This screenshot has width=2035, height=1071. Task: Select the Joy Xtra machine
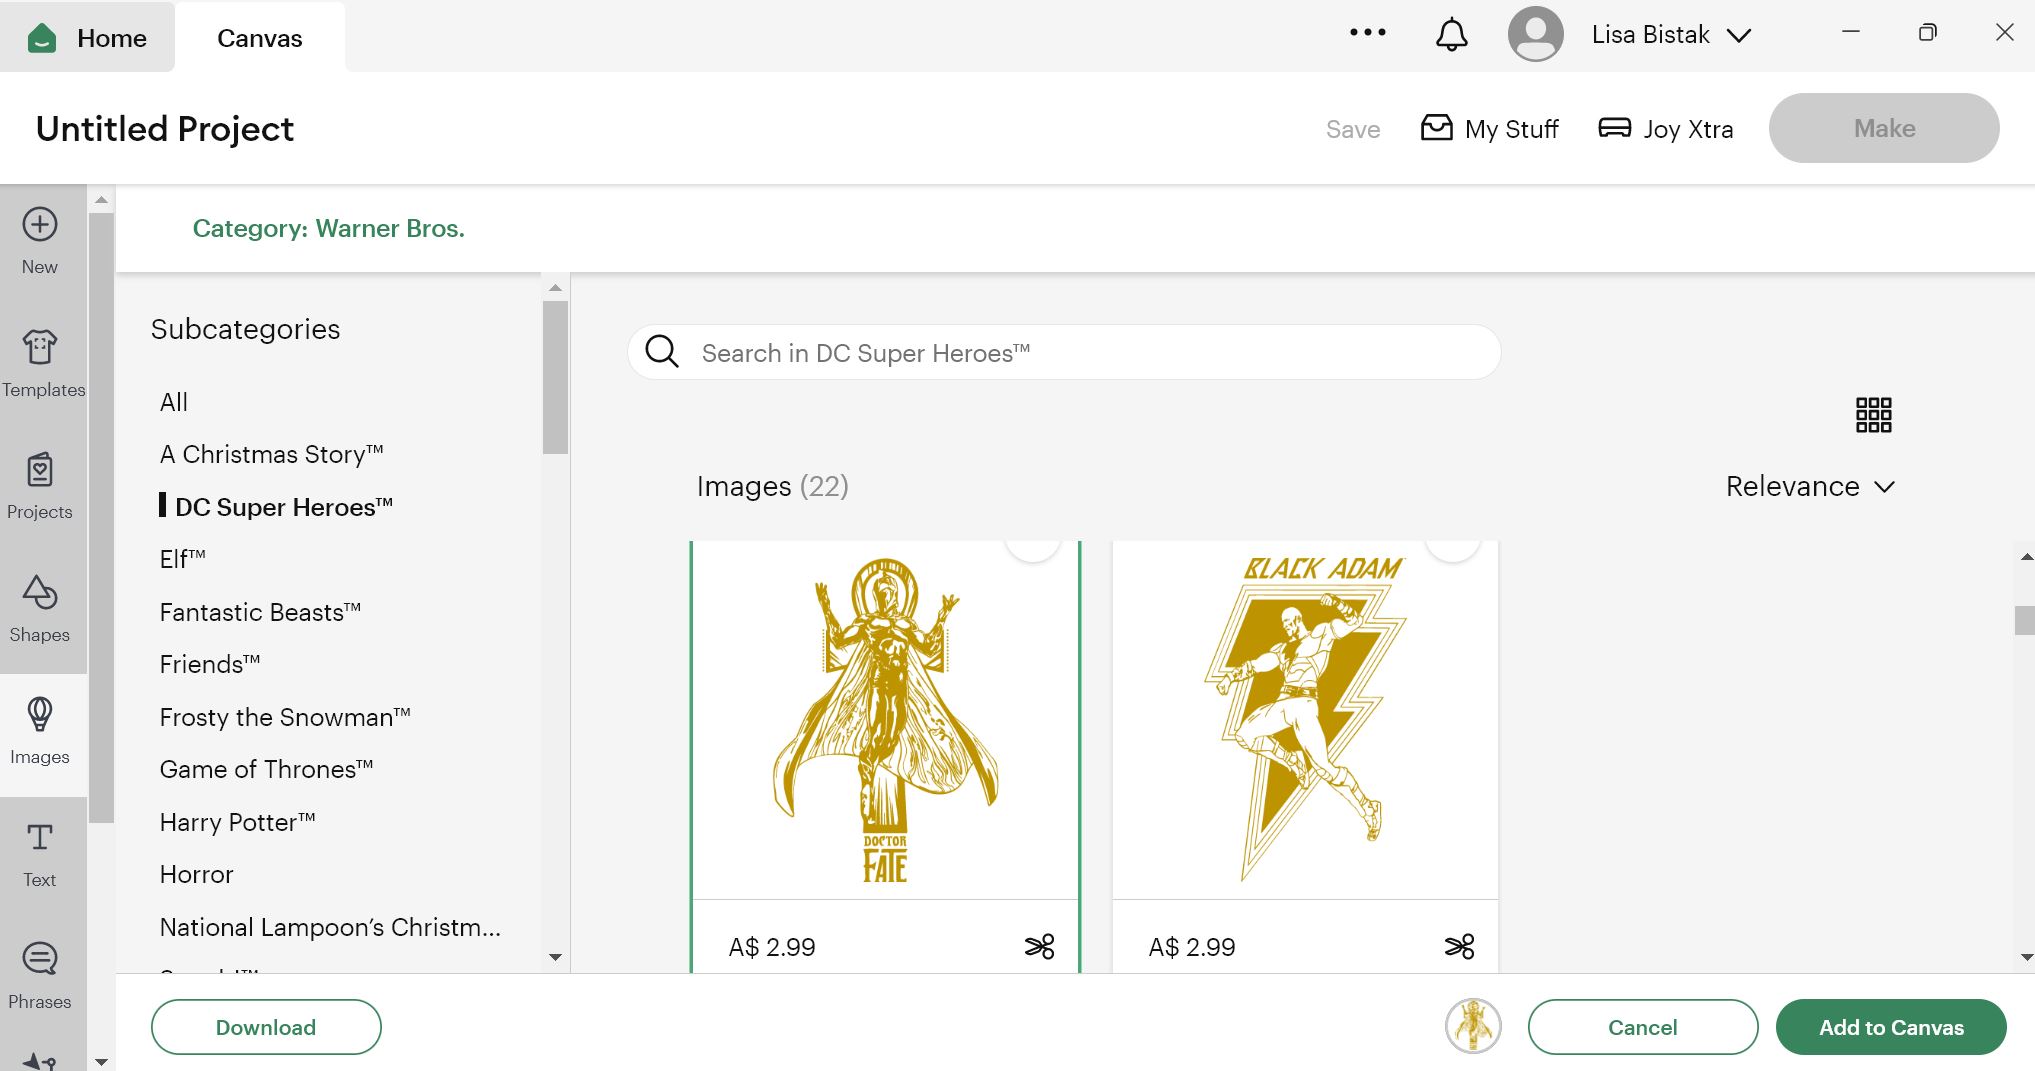coord(1666,129)
